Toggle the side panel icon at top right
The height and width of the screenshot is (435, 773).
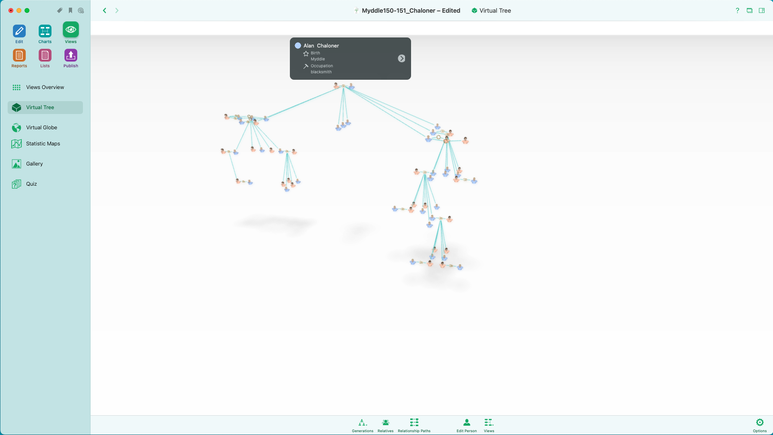click(762, 10)
